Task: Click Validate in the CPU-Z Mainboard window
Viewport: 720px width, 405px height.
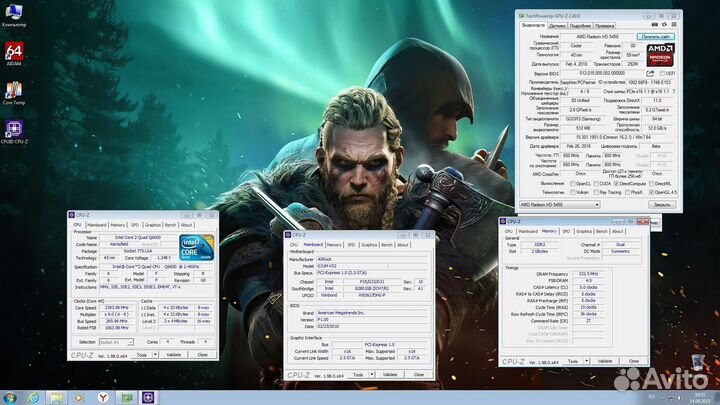Action: [x=390, y=375]
